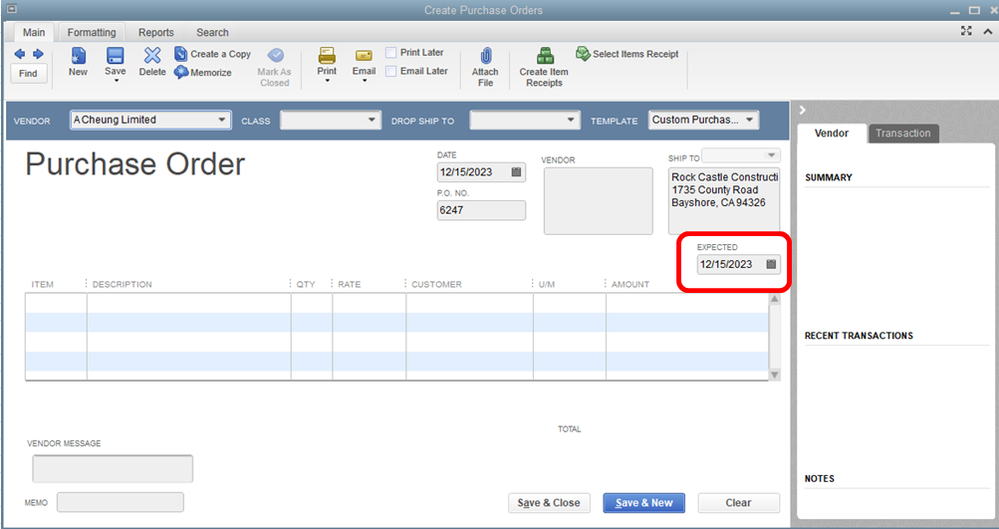Screen dimensions: 999x529
Task: Click the Save disk icon
Action: [115, 56]
